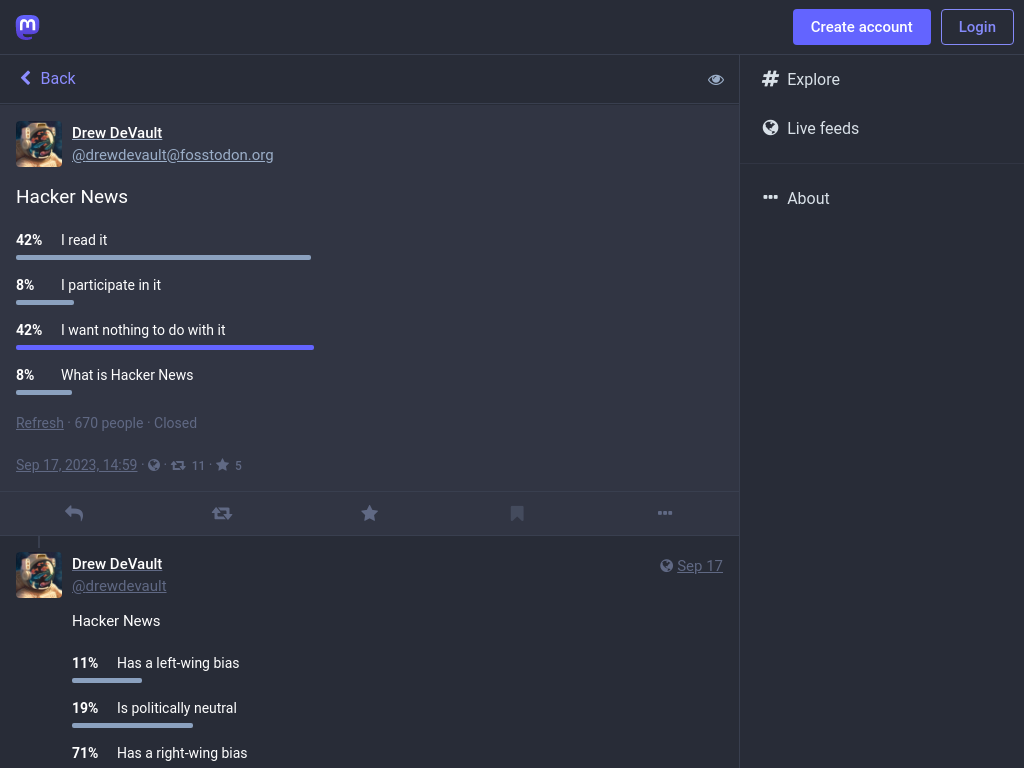The width and height of the screenshot is (1024, 768).
Task: Click the Back chevron arrow icon
Action: 25,78
